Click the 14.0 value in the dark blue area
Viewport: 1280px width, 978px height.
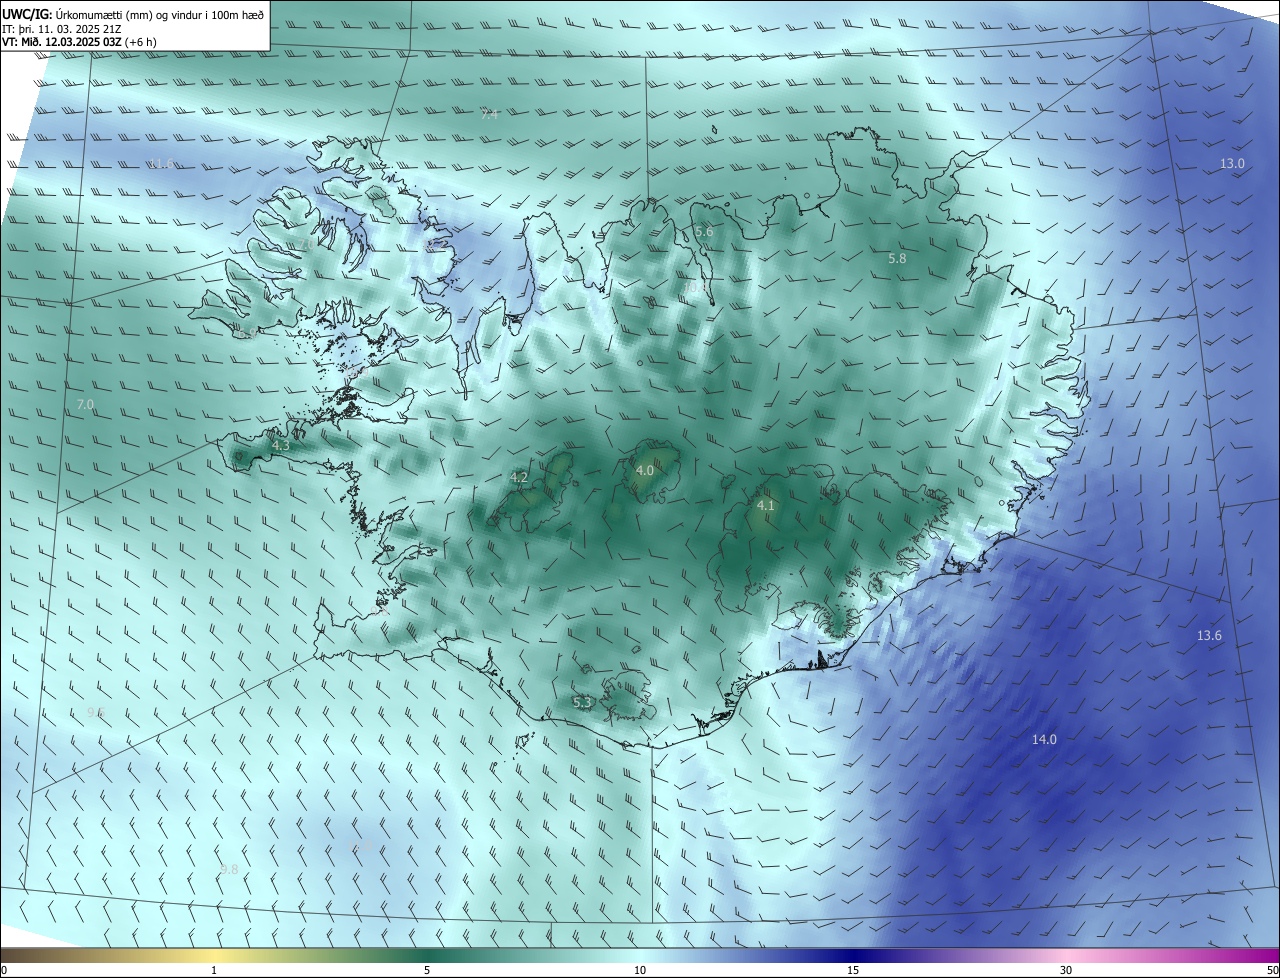tap(1044, 739)
